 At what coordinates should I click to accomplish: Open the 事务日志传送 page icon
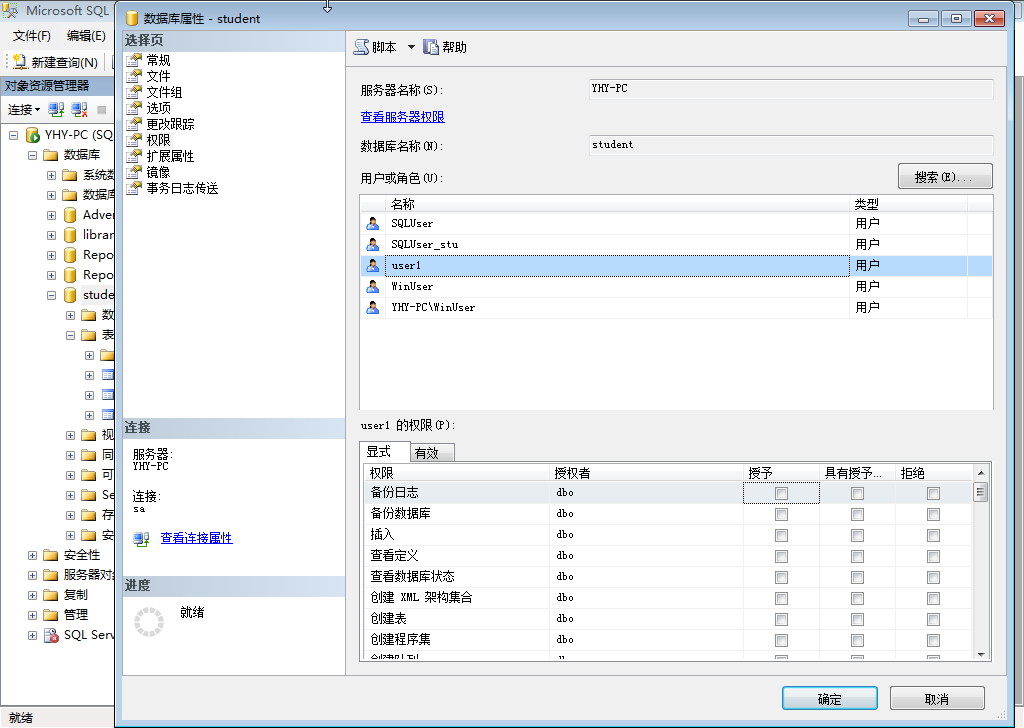pos(134,188)
